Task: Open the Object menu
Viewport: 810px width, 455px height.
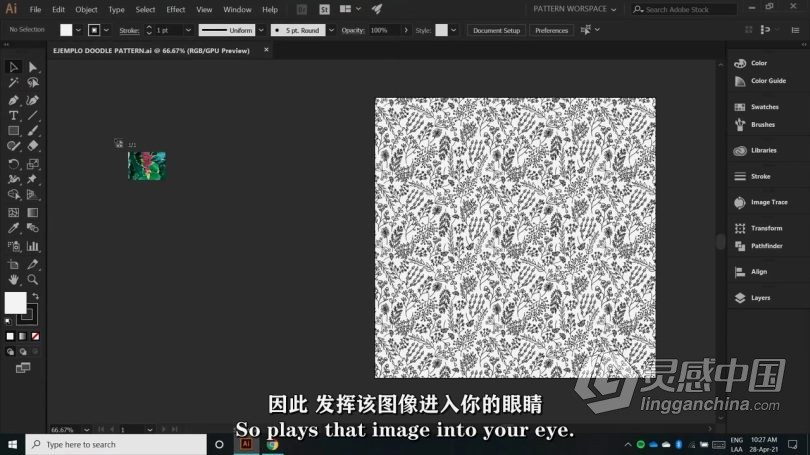Action: 86,9
